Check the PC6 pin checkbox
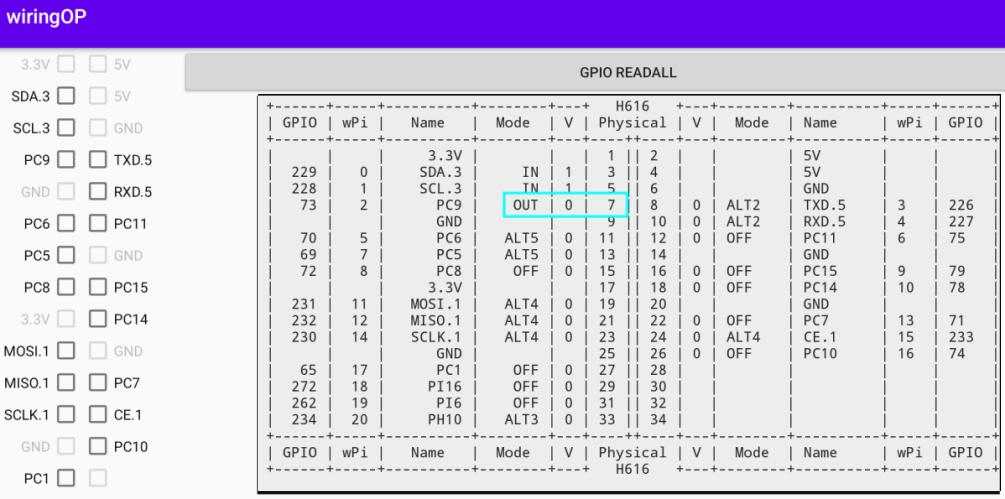The height and width of the screenshot is (499, 1005). click(x=66, y=224)
